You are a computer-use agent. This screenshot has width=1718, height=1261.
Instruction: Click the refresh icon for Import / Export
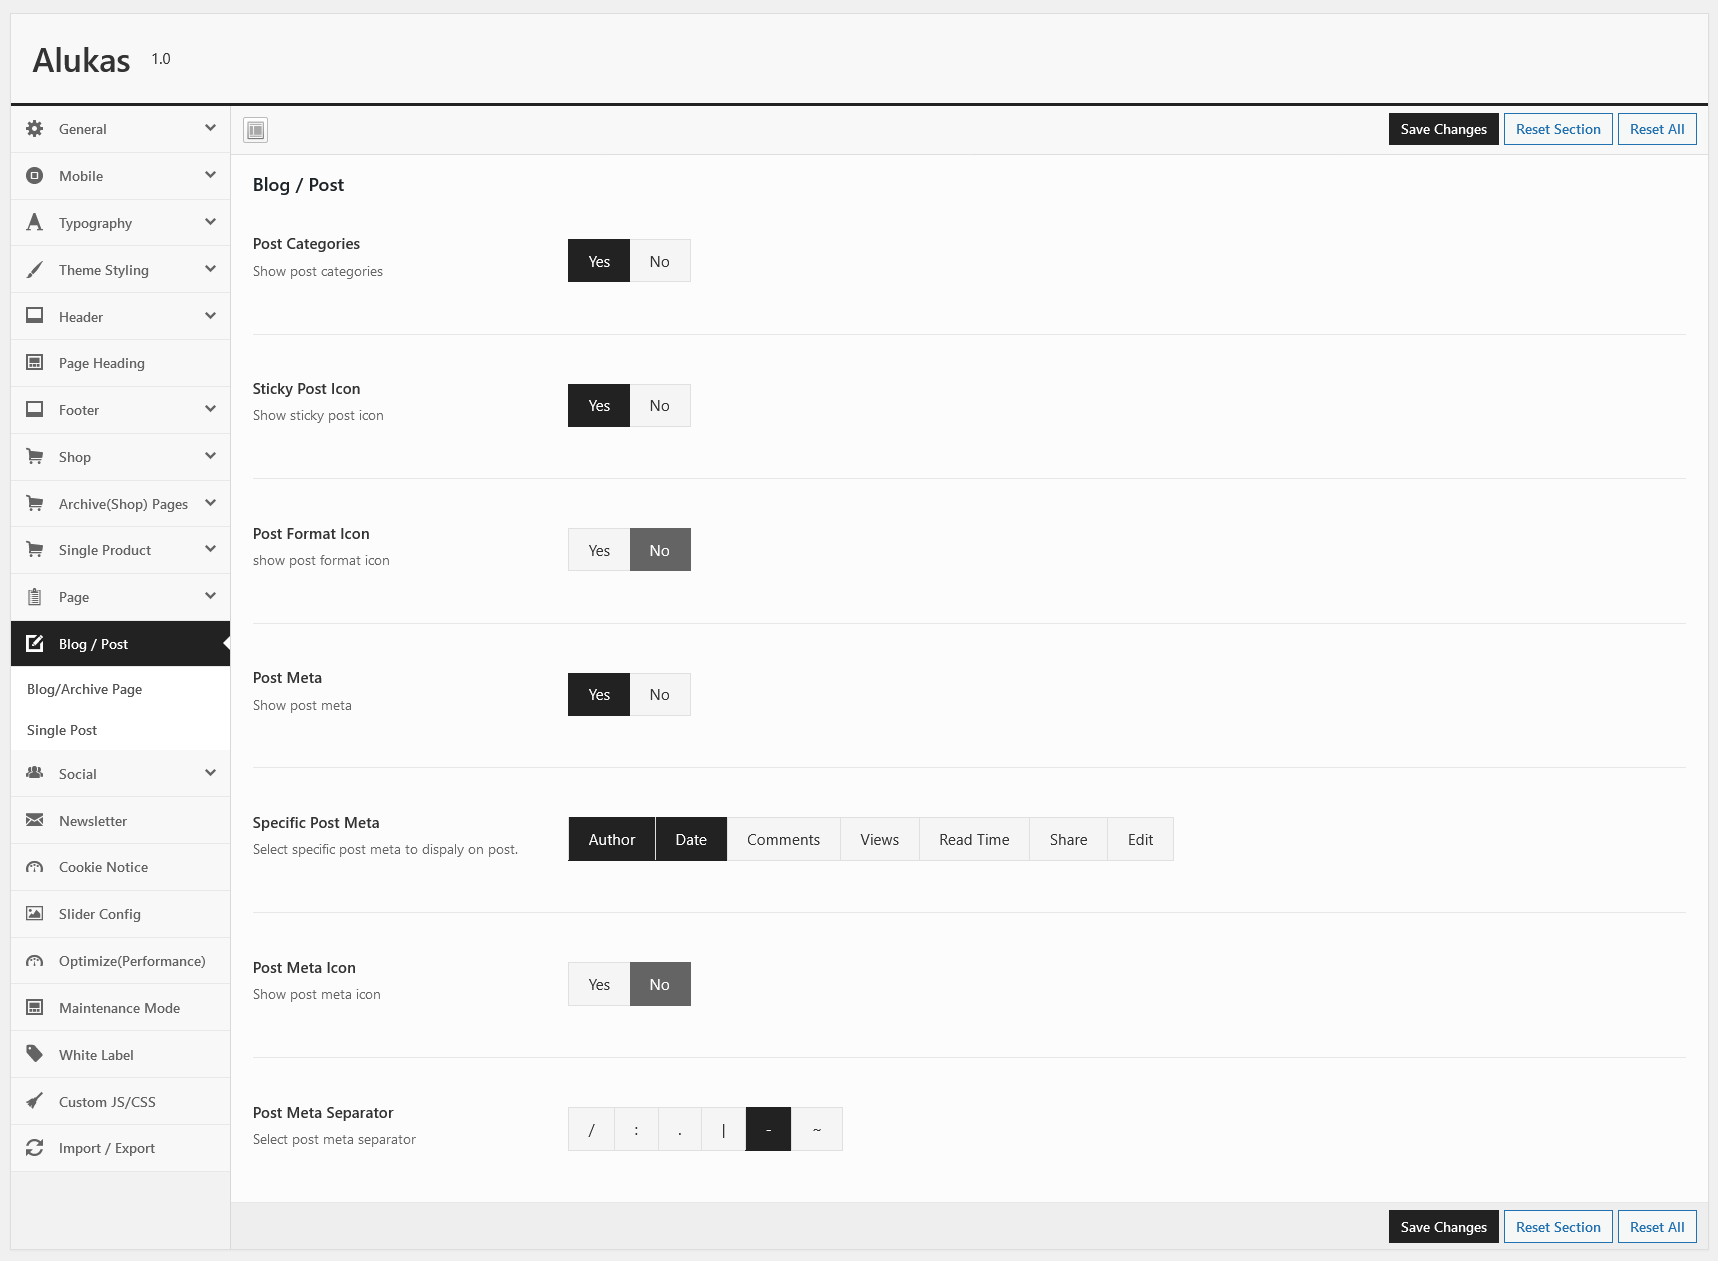point(35,1148)
